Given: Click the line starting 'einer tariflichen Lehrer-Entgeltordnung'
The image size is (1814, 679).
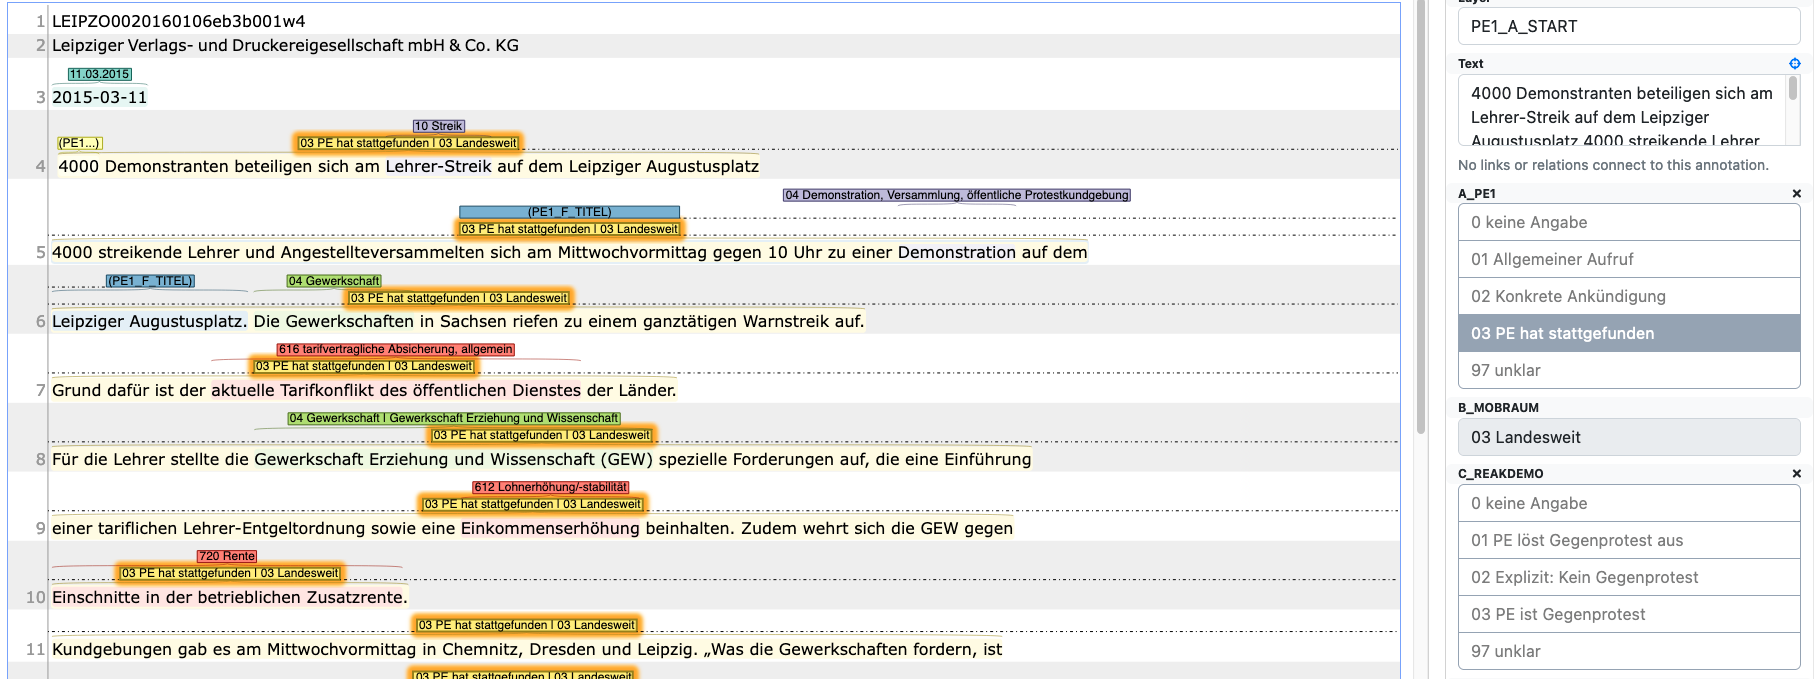Looking at the screenshot, I should coord(533,528).
